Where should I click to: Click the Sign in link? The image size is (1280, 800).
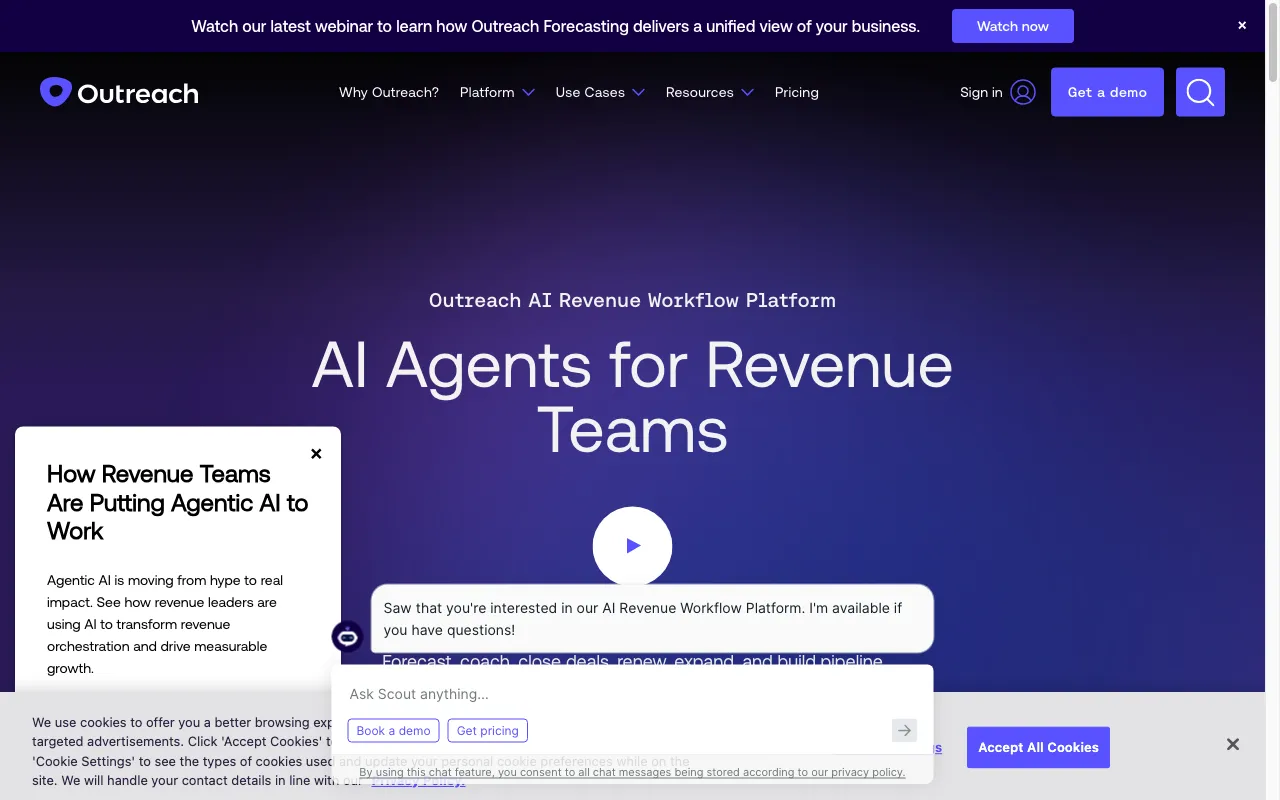coord(981,92)
